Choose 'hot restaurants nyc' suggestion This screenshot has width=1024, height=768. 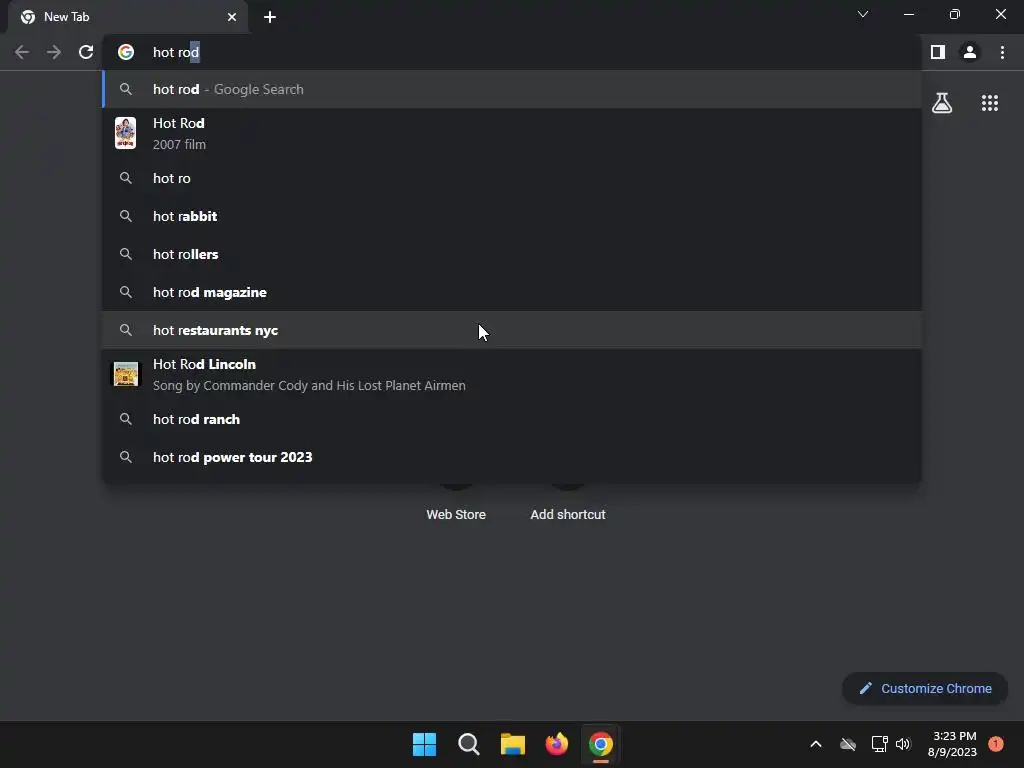pyautogui.click(x=512, y=330)
